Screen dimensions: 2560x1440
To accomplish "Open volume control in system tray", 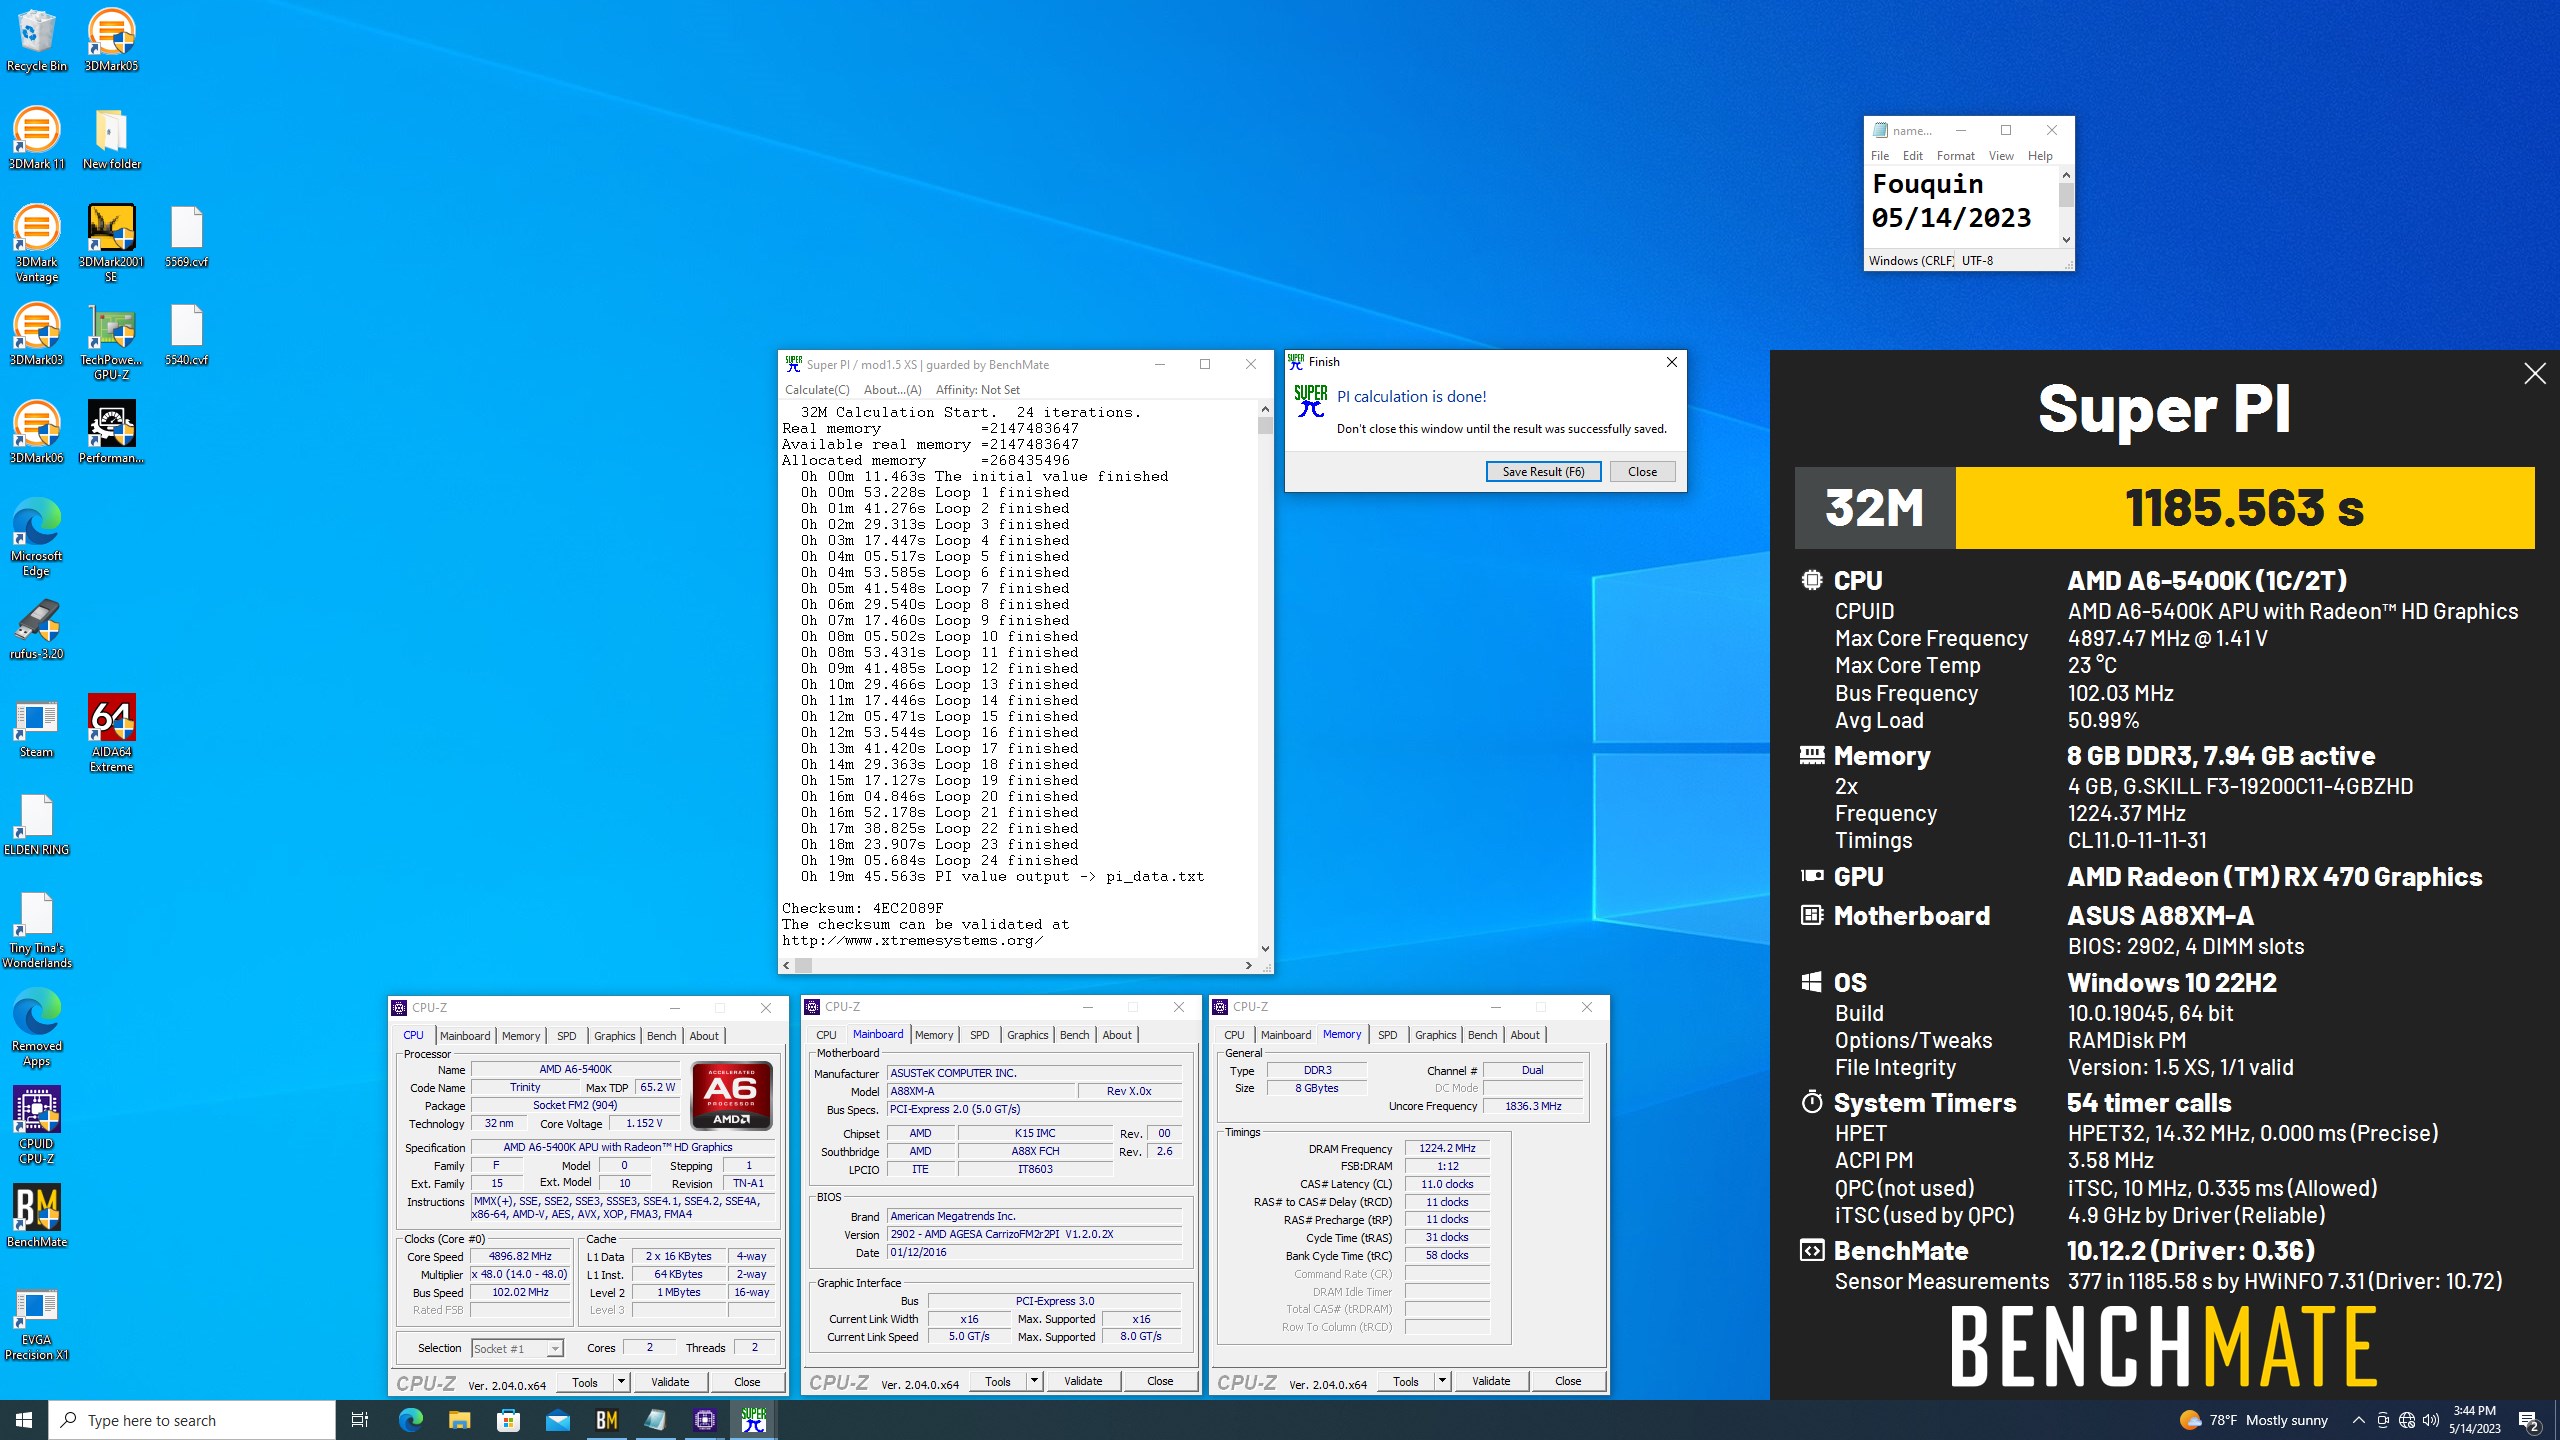I will pyautogui.click(x=2431, y=1420).
